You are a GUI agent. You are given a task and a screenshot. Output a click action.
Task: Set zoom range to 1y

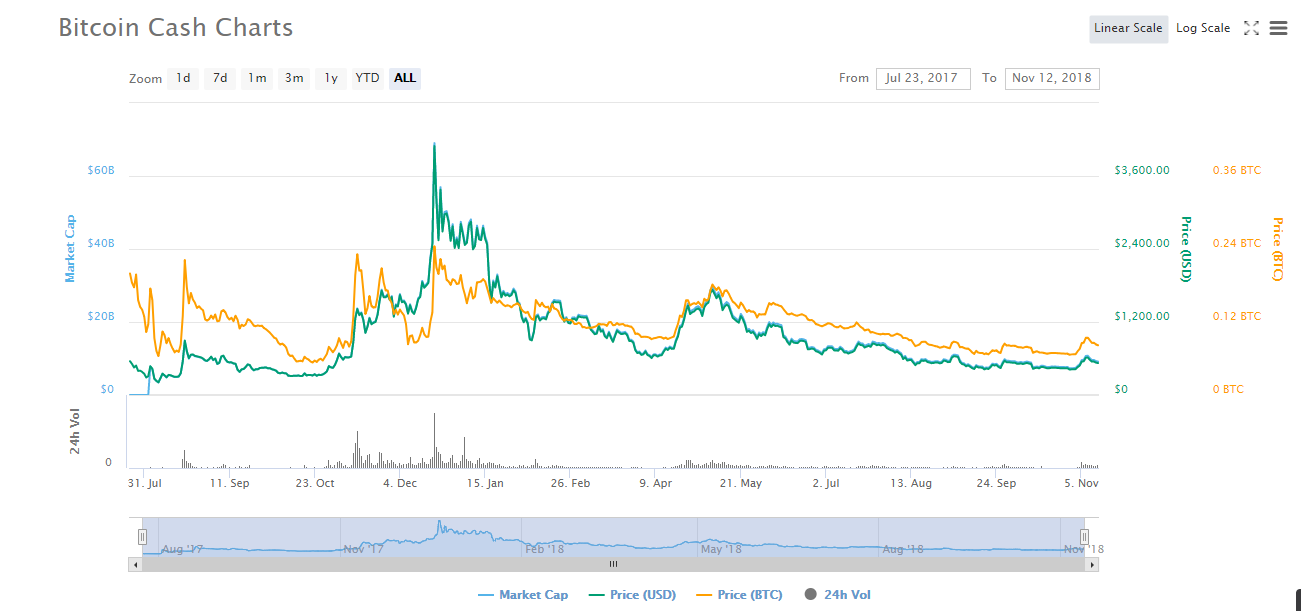pos(331,78)
